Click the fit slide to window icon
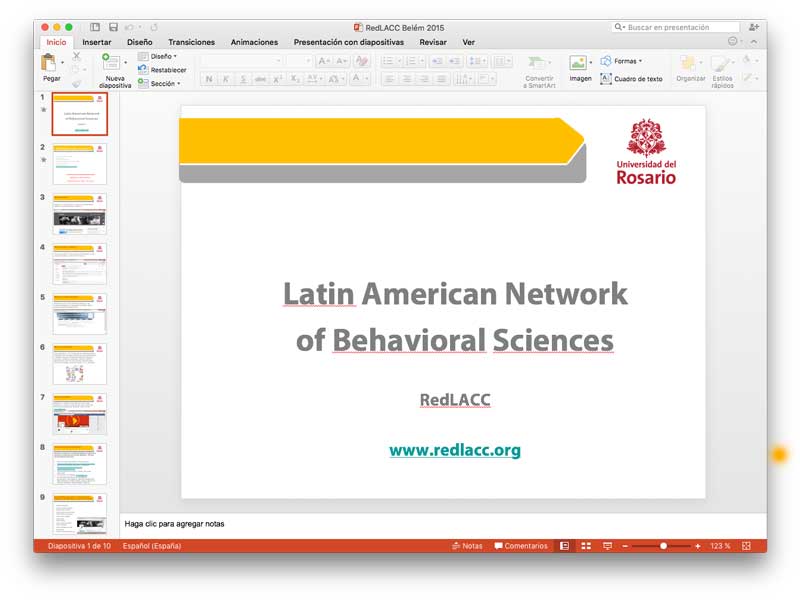Image resolution: width=800 pixels, height=600 pixels. tap(746, 546)
